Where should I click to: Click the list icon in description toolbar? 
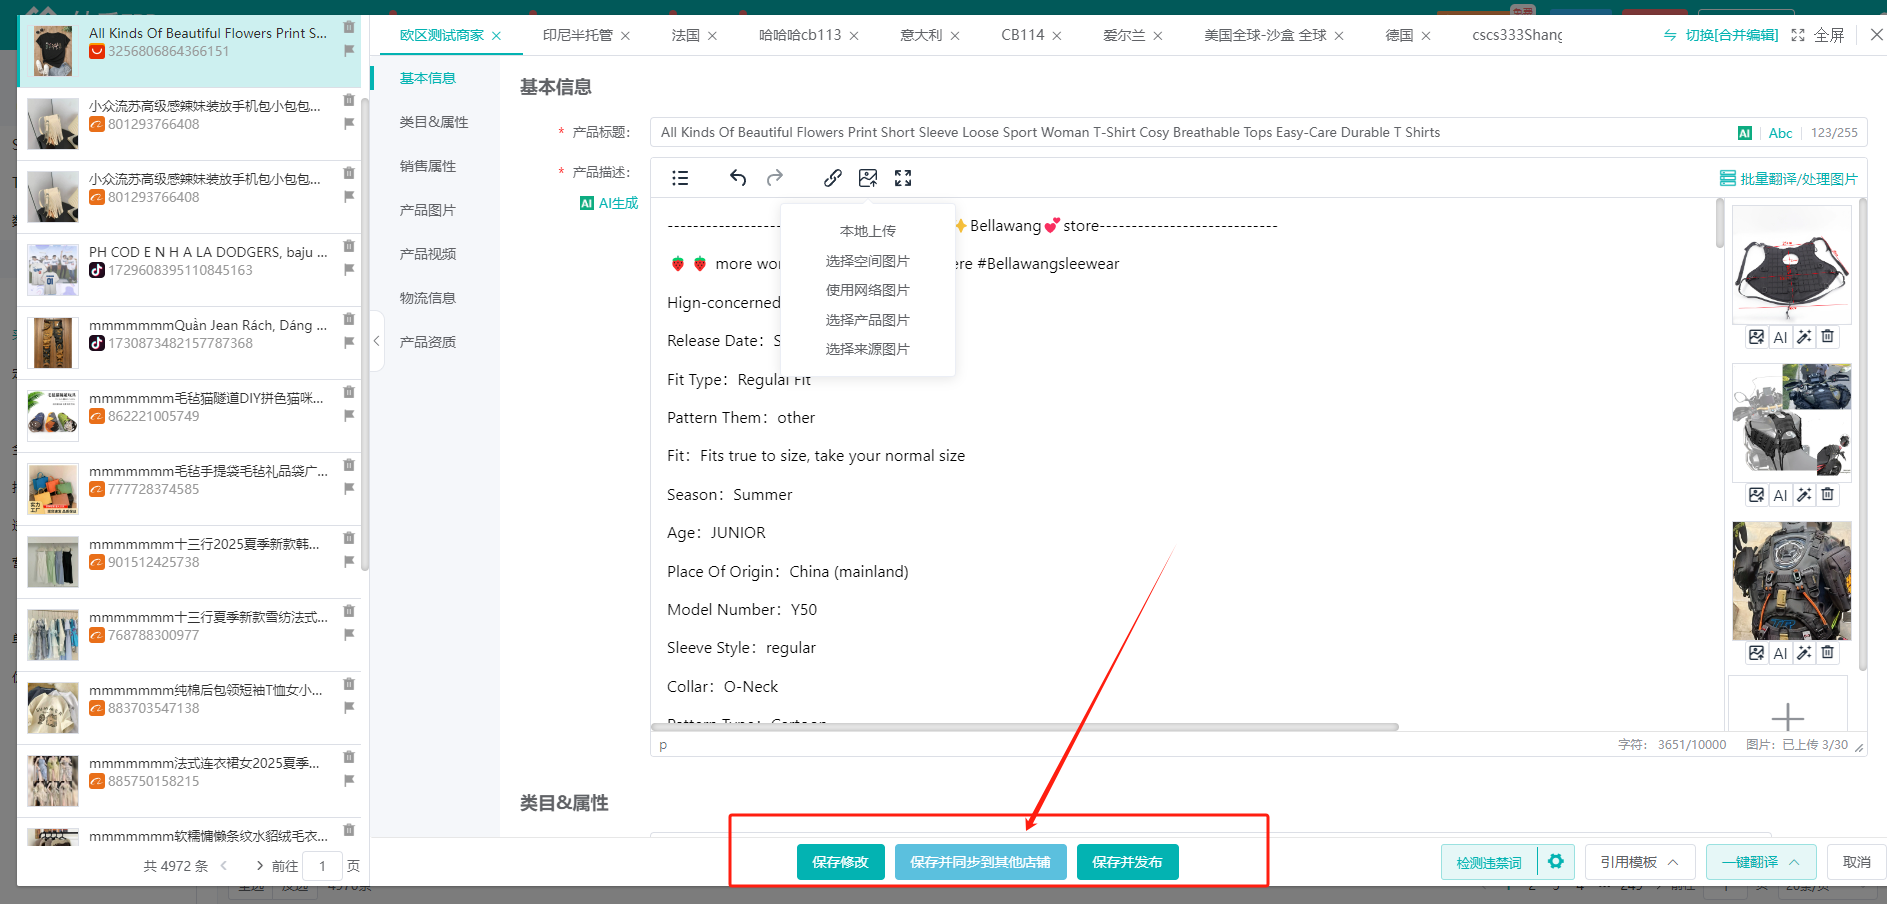point(680,178)
